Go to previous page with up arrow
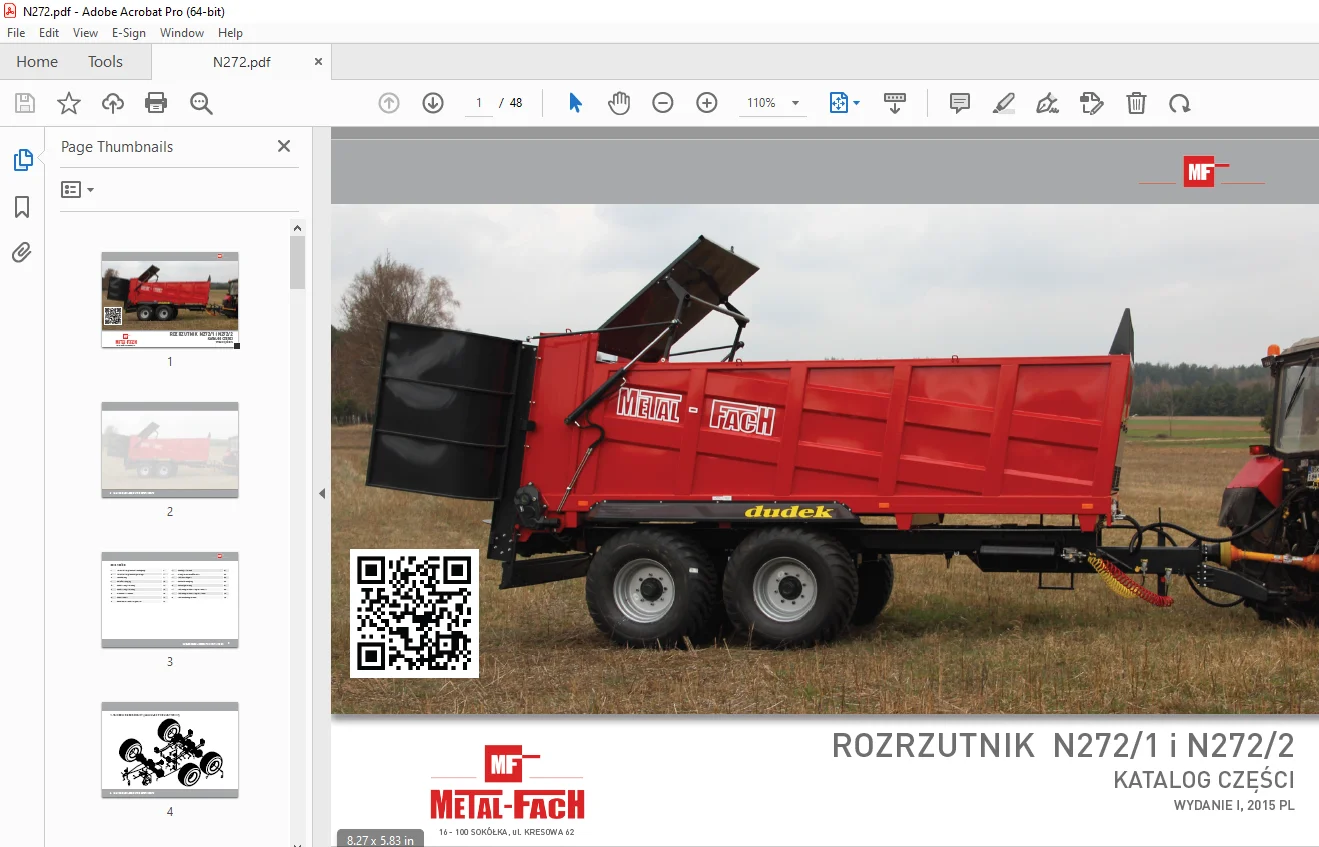1319x847 pixels. pyautogui.click(x=389, y=103)
